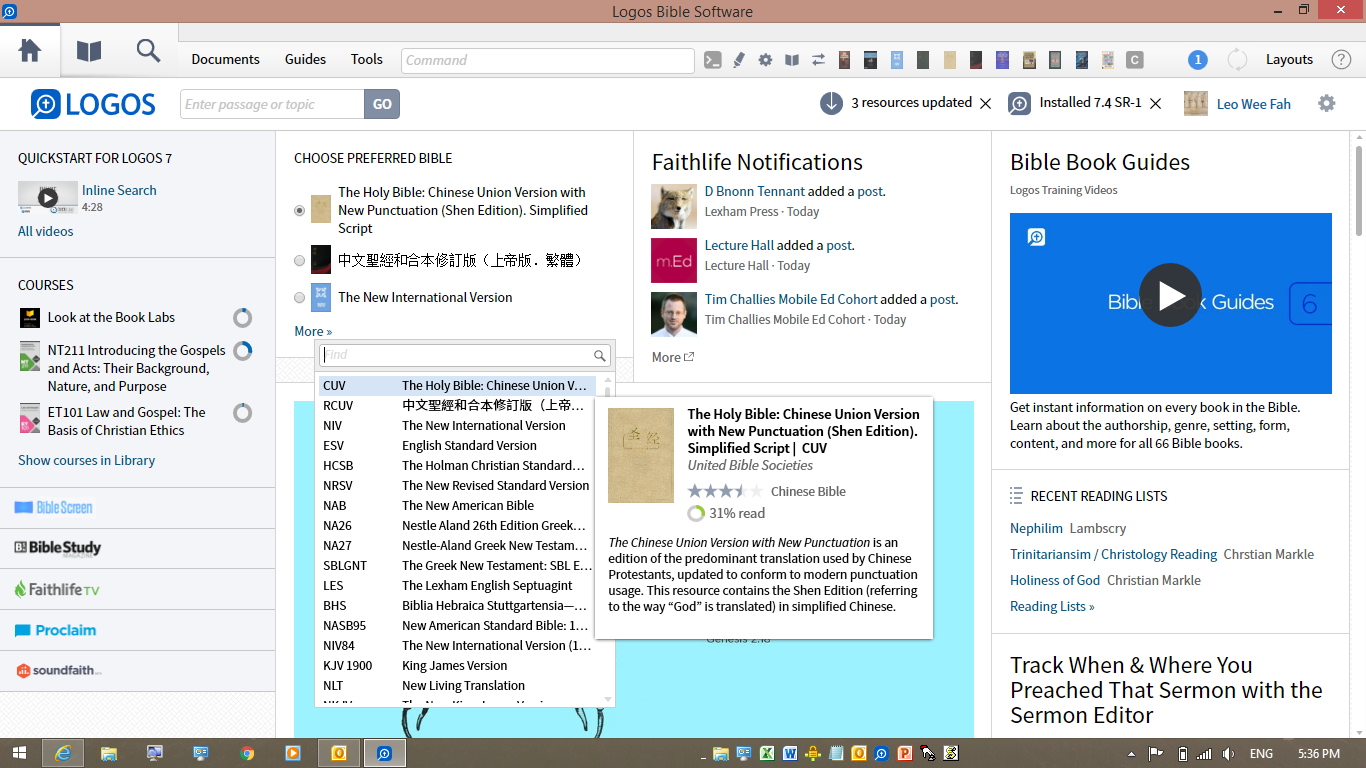Click the GO button
Screen dimensions: 1366x768
click(382, 104)
